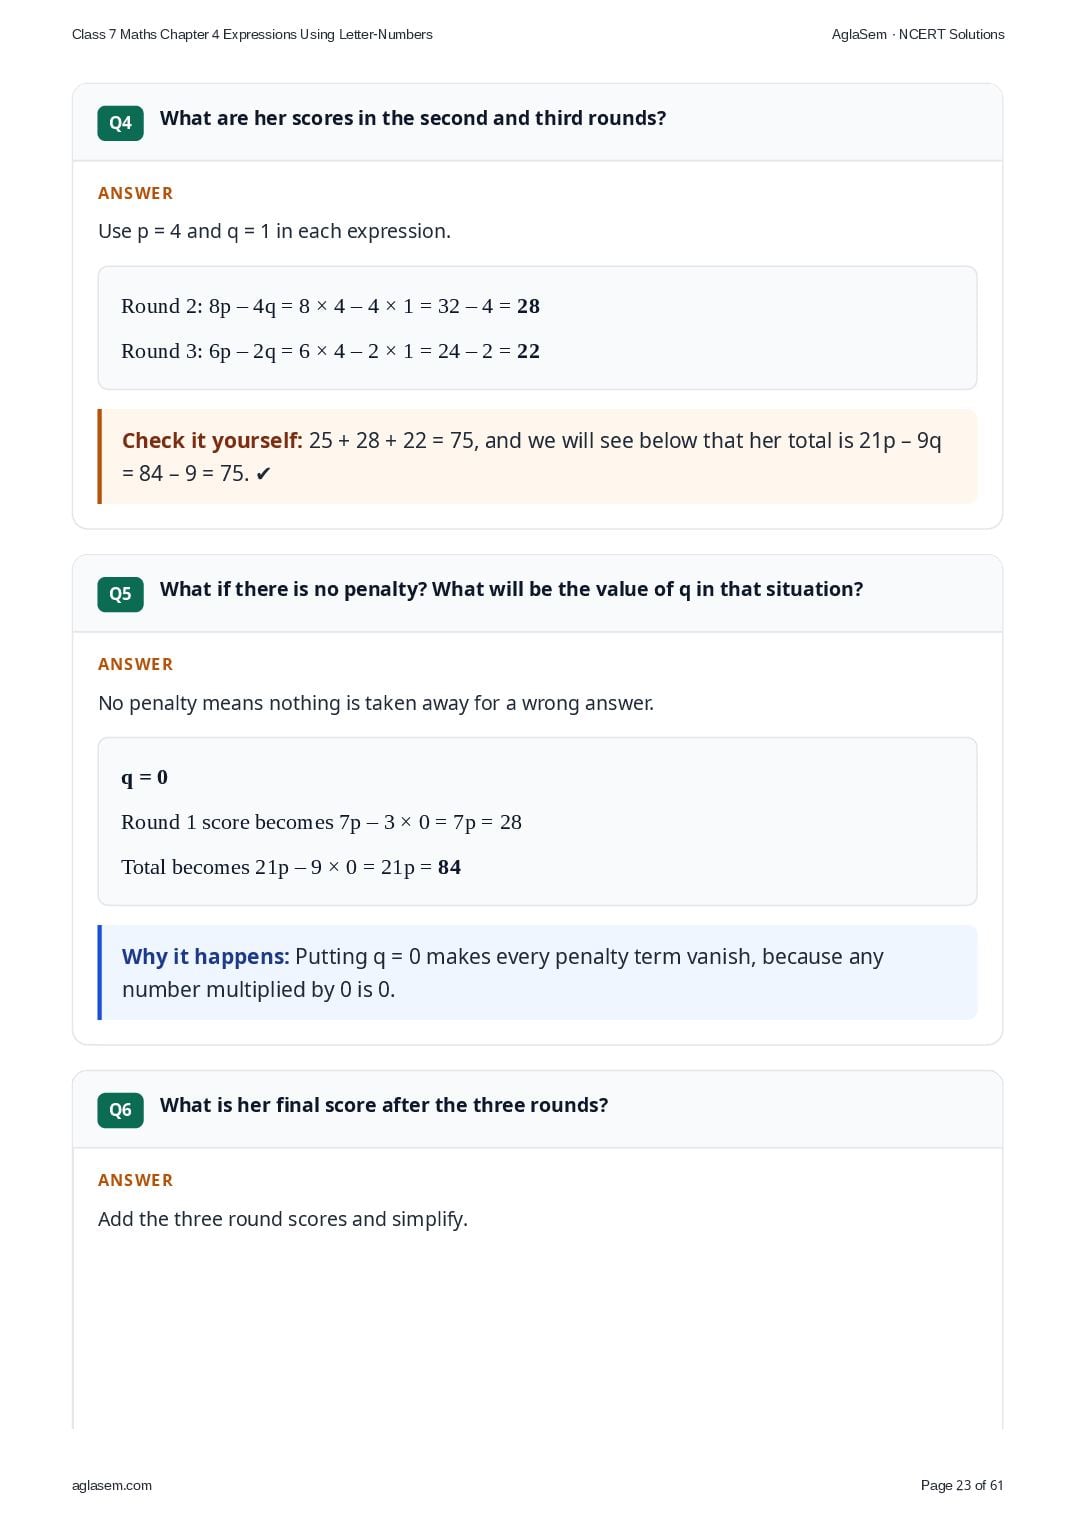Click the Round 2 score calculation line

(x=330, y=306)
